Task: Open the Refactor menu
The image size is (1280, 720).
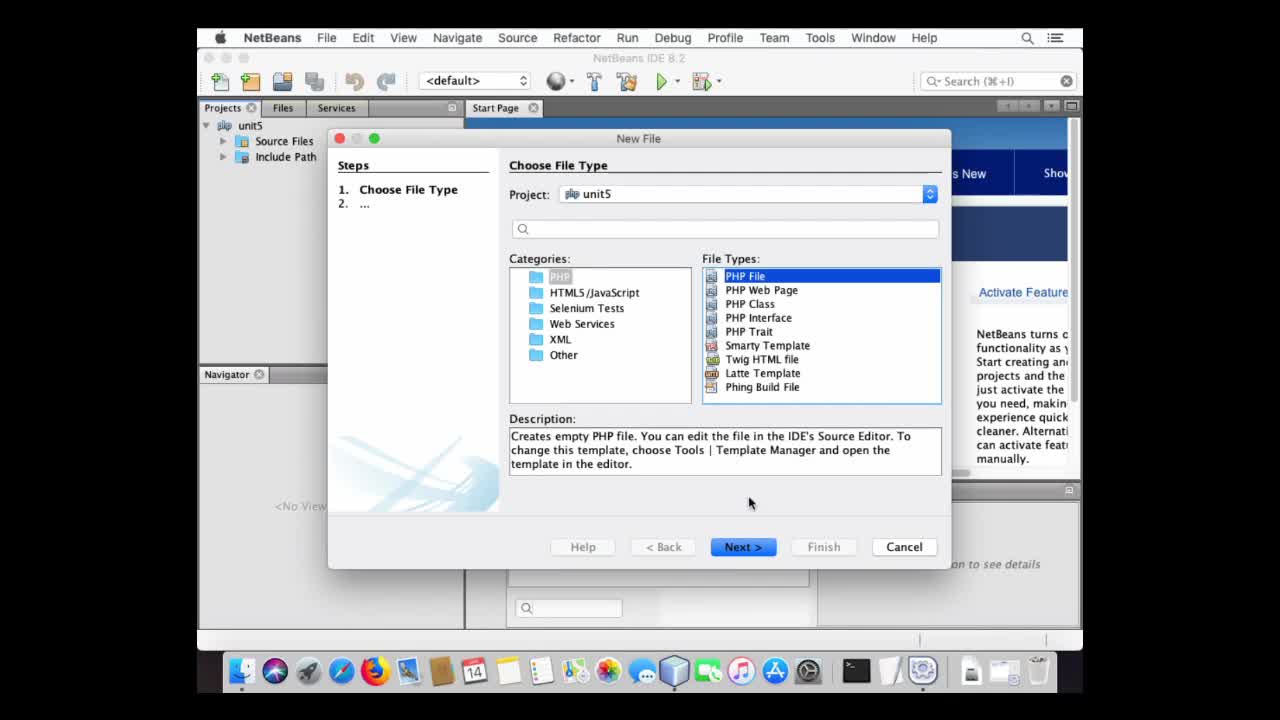Action: click(577, 38)
